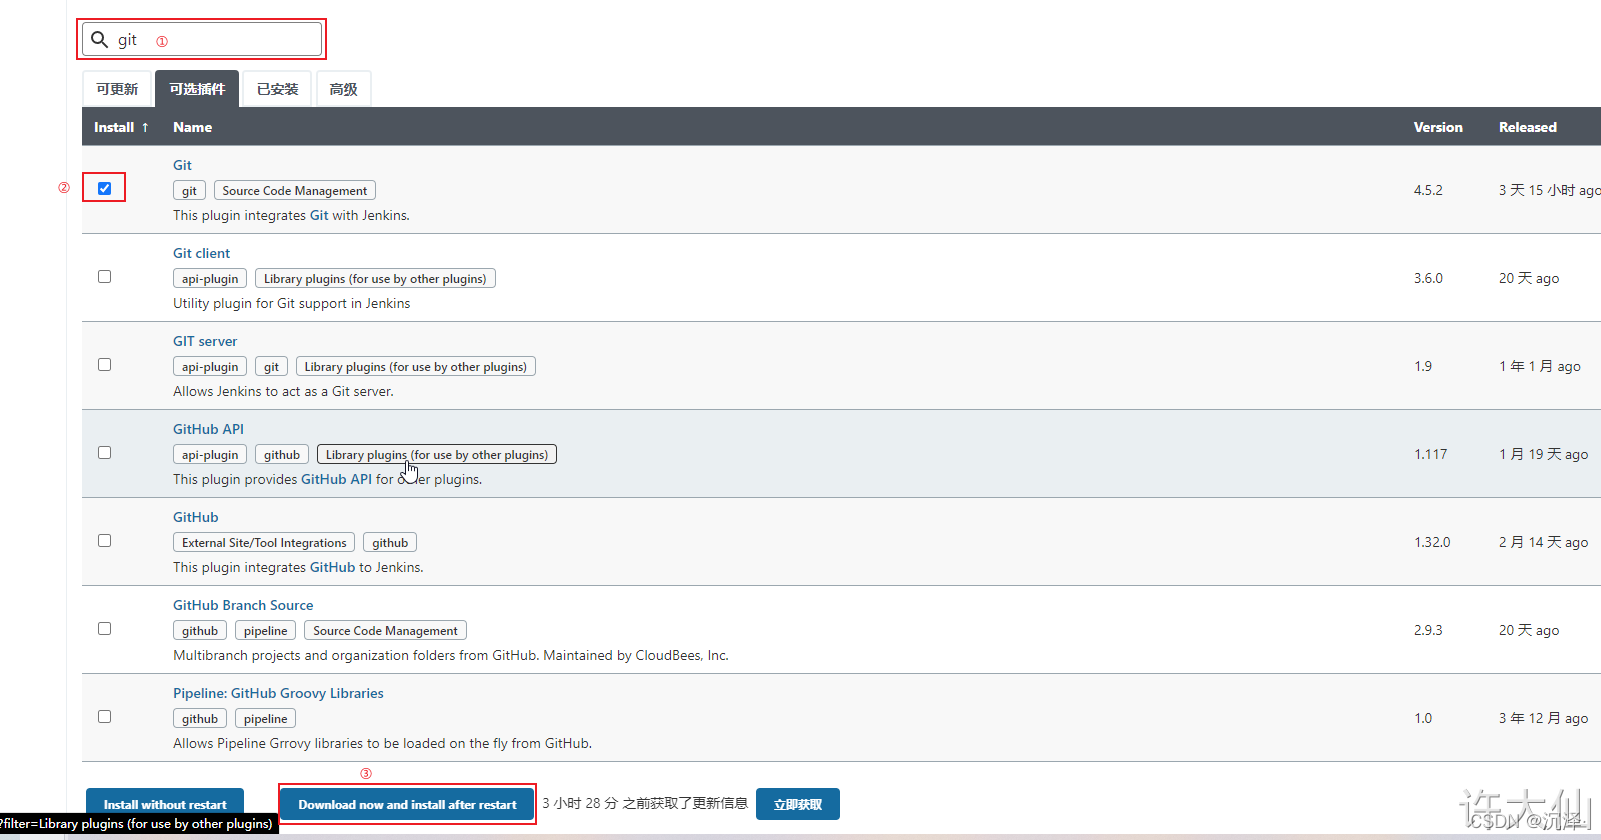Tick the GitHub Branch Source checkbox
The image size is (1601, 840).
click(104, 628)
